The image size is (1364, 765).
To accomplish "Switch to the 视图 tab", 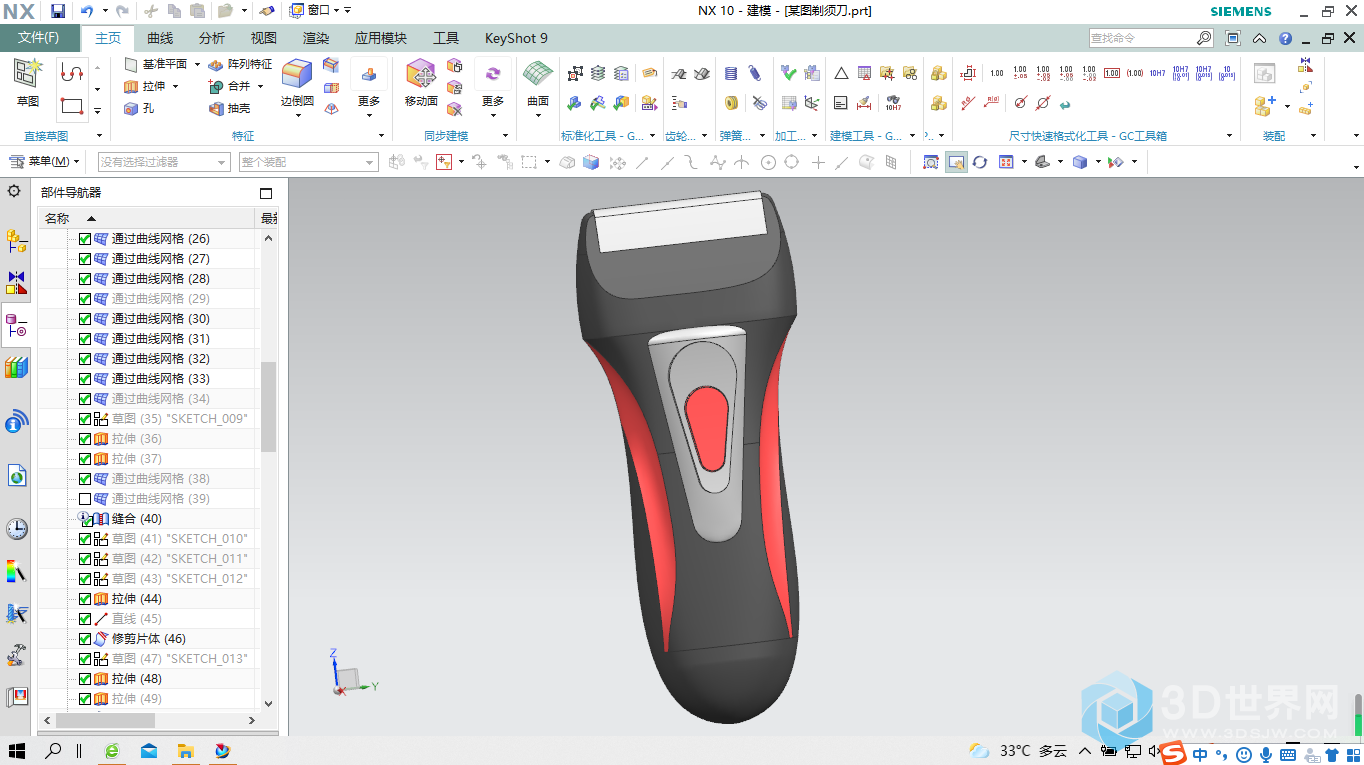I will [x=264, y=38].
